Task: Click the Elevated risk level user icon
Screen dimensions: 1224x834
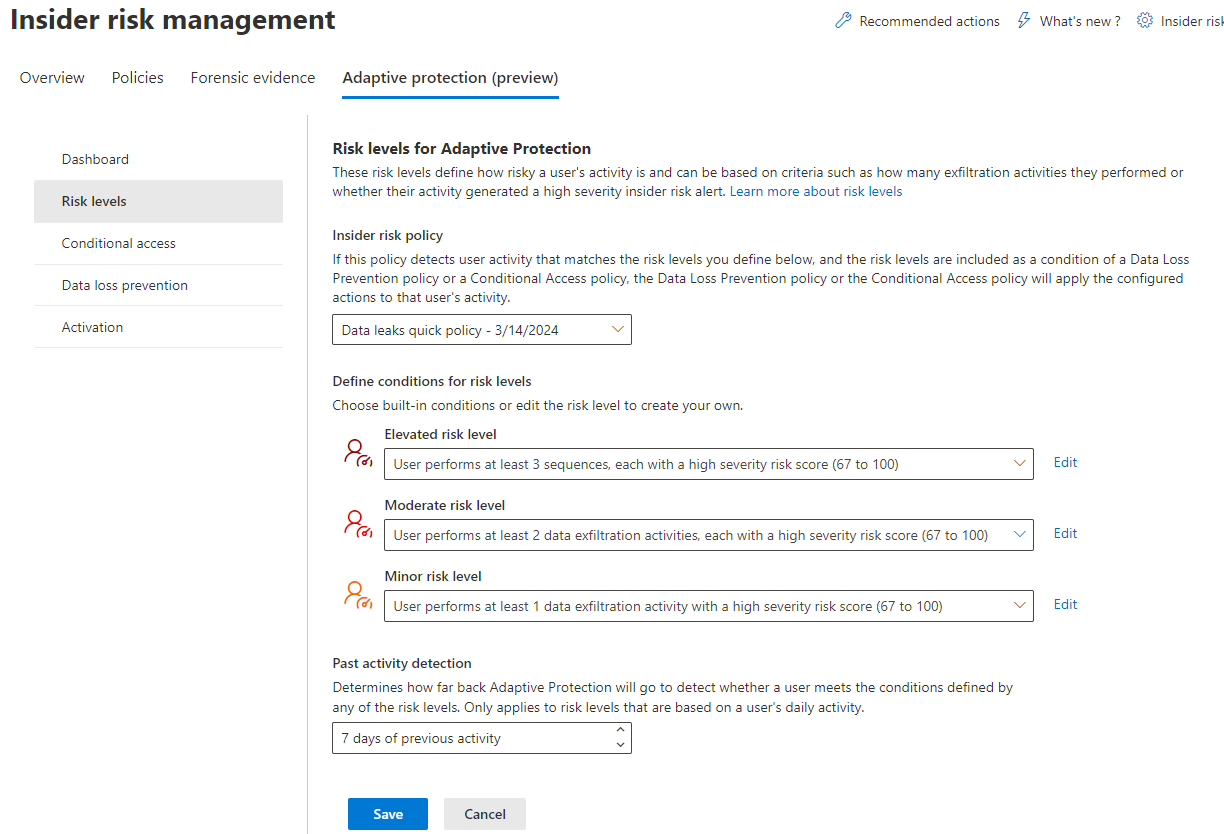Action: tap(357, 453)
